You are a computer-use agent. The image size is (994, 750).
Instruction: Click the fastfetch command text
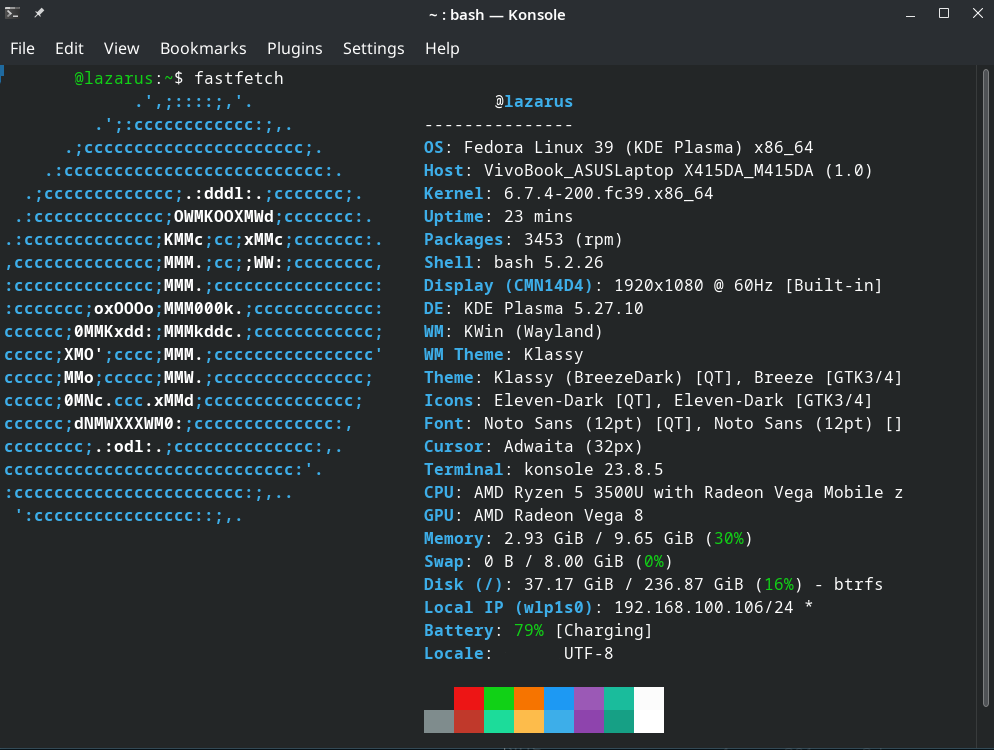click(x=239, y=78)
